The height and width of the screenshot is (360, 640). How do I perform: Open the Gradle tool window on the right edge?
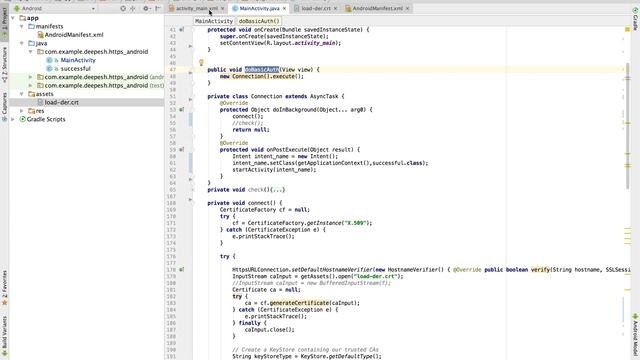(x=636, y=18)
